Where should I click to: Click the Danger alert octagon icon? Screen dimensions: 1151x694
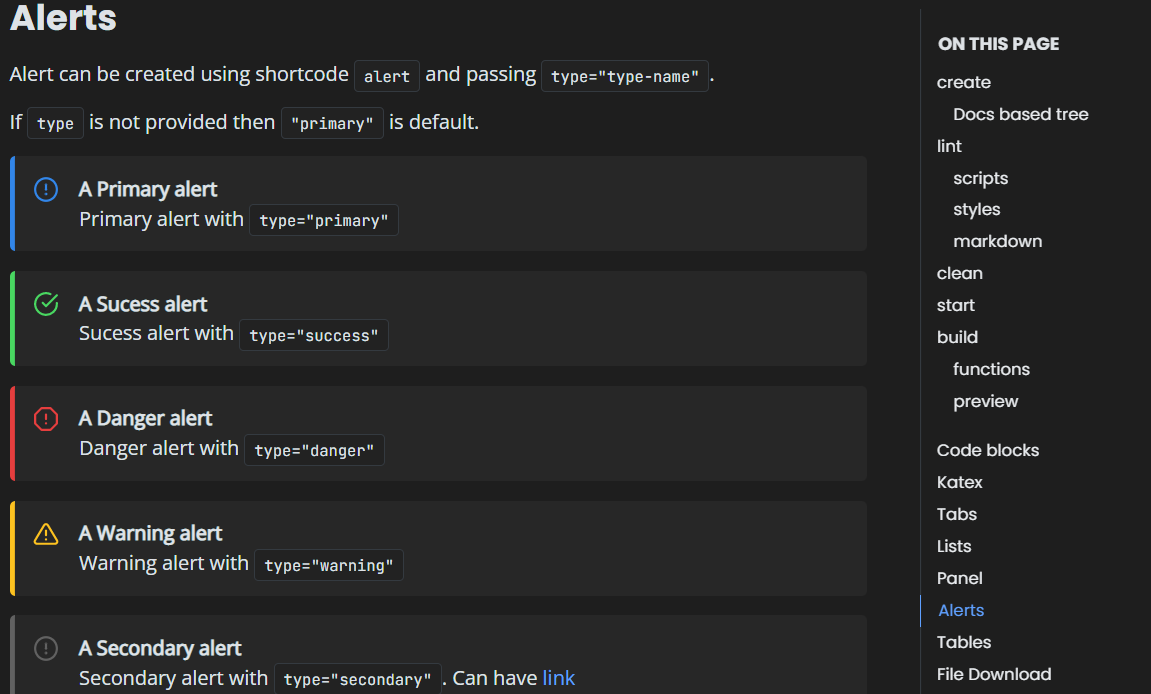pos(46,418)
